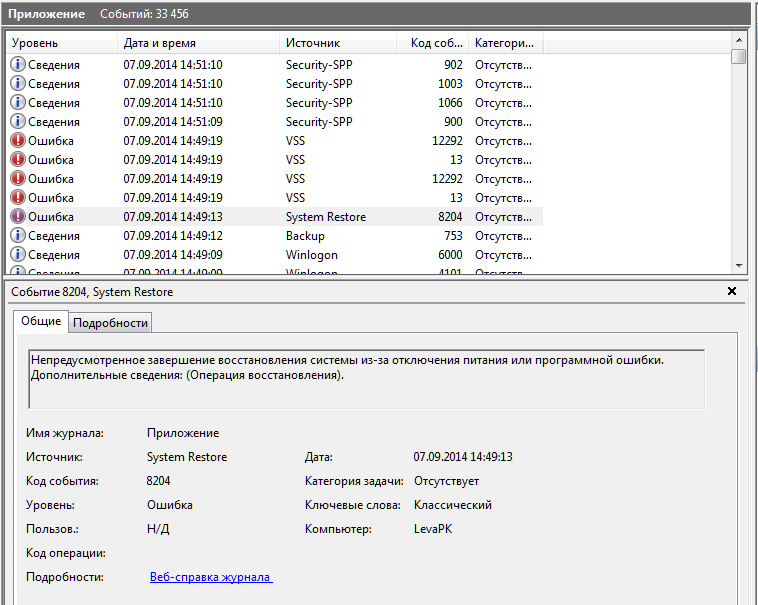Close the event 8204 details pane
The image size is (758, 605).
coord(731,291)
